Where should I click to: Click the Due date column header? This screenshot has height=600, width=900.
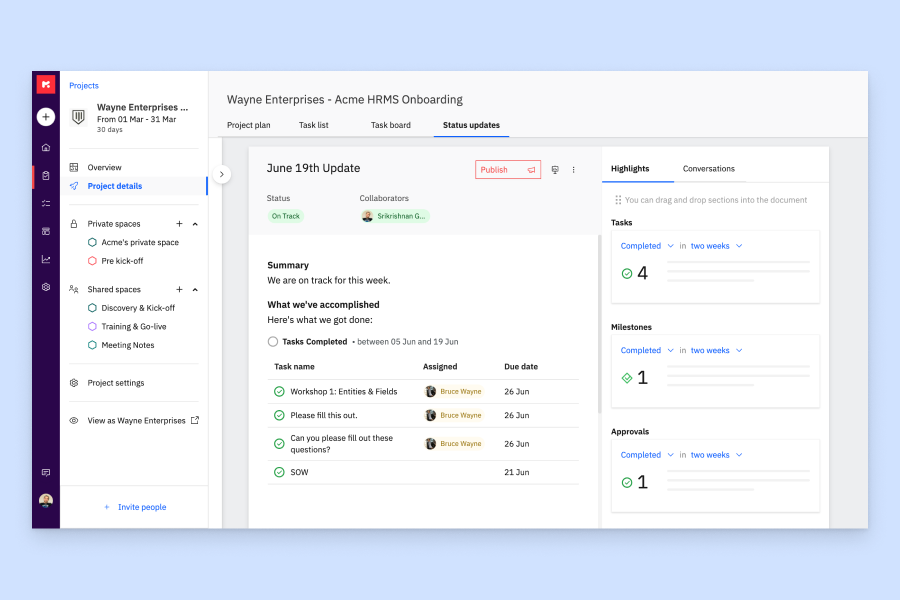click(x=521, y=366)
